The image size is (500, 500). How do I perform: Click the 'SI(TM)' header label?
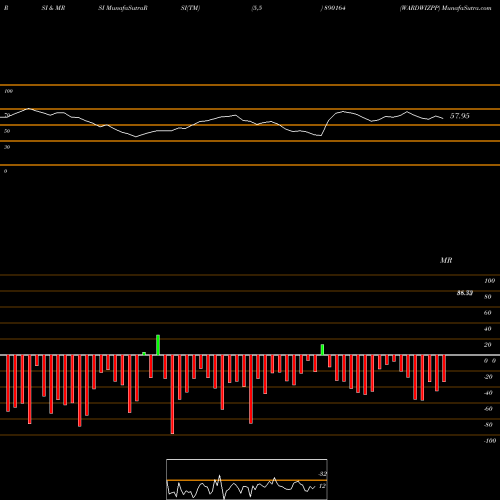click(190, 8)
